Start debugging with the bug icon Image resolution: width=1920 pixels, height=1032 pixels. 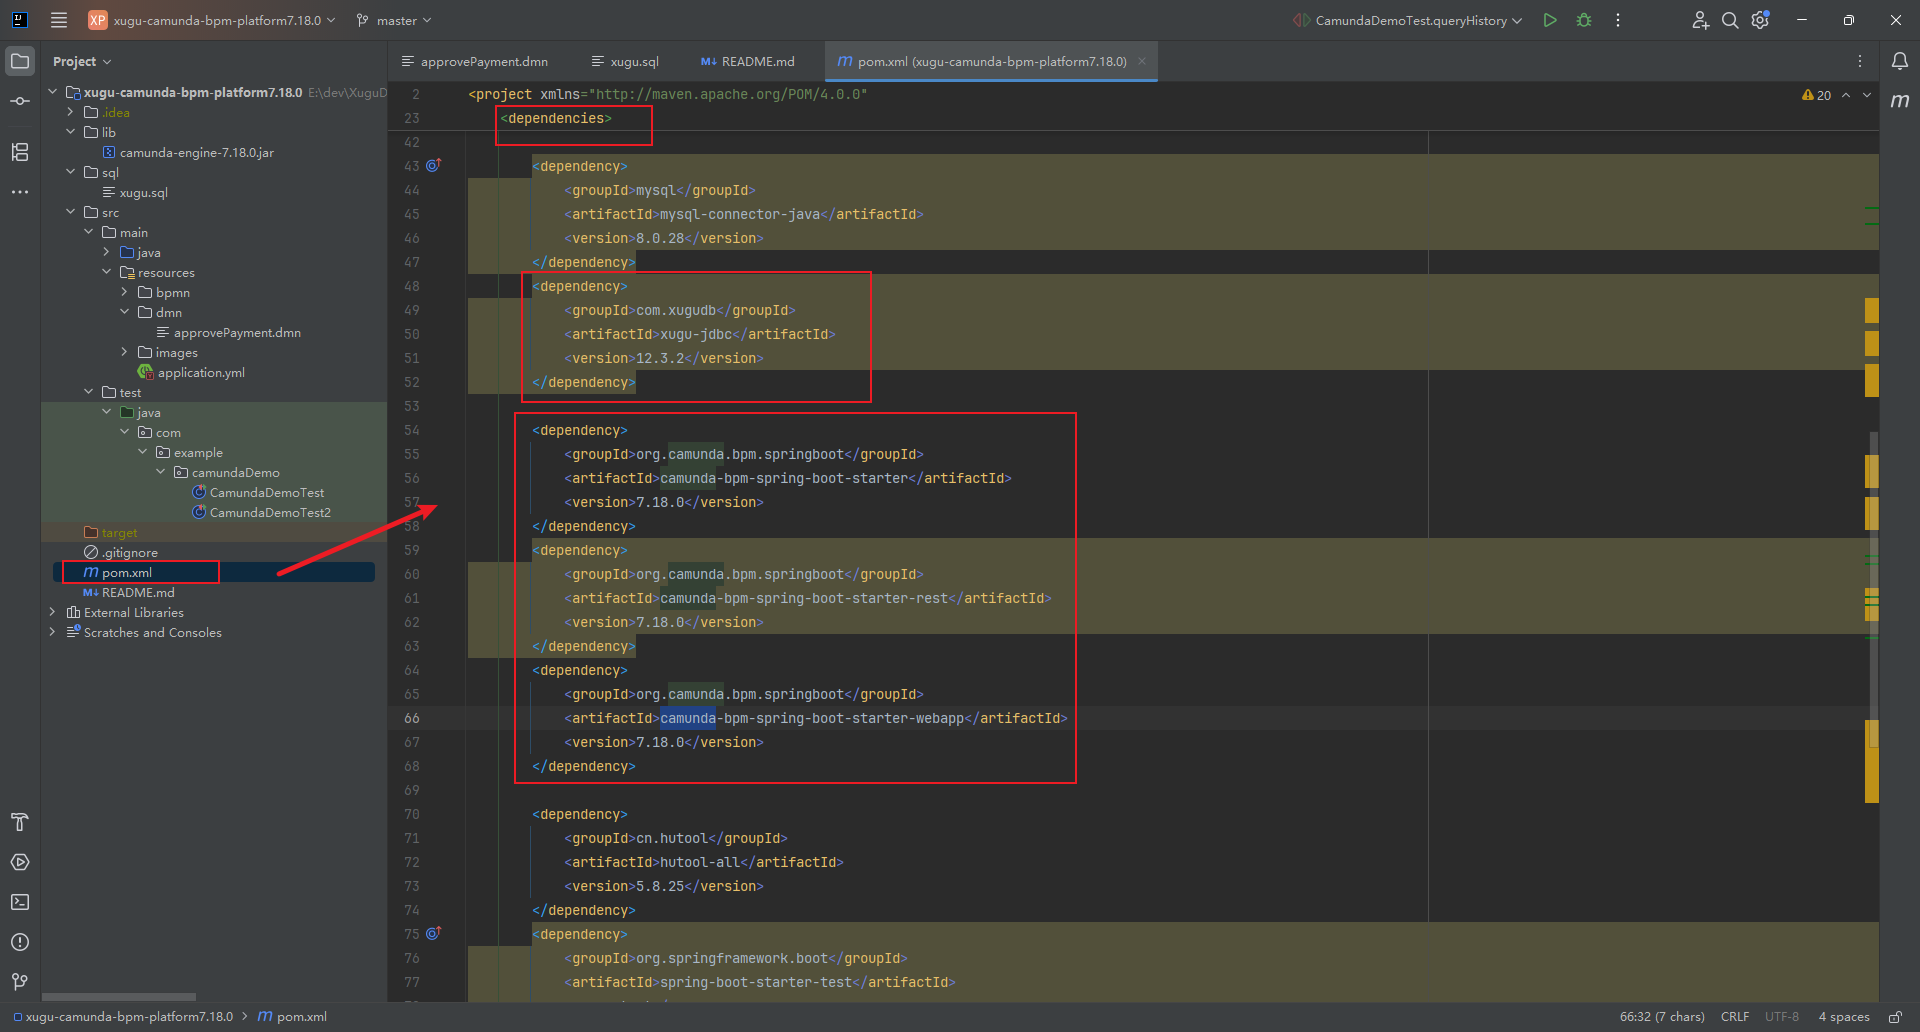(1584, 20)
